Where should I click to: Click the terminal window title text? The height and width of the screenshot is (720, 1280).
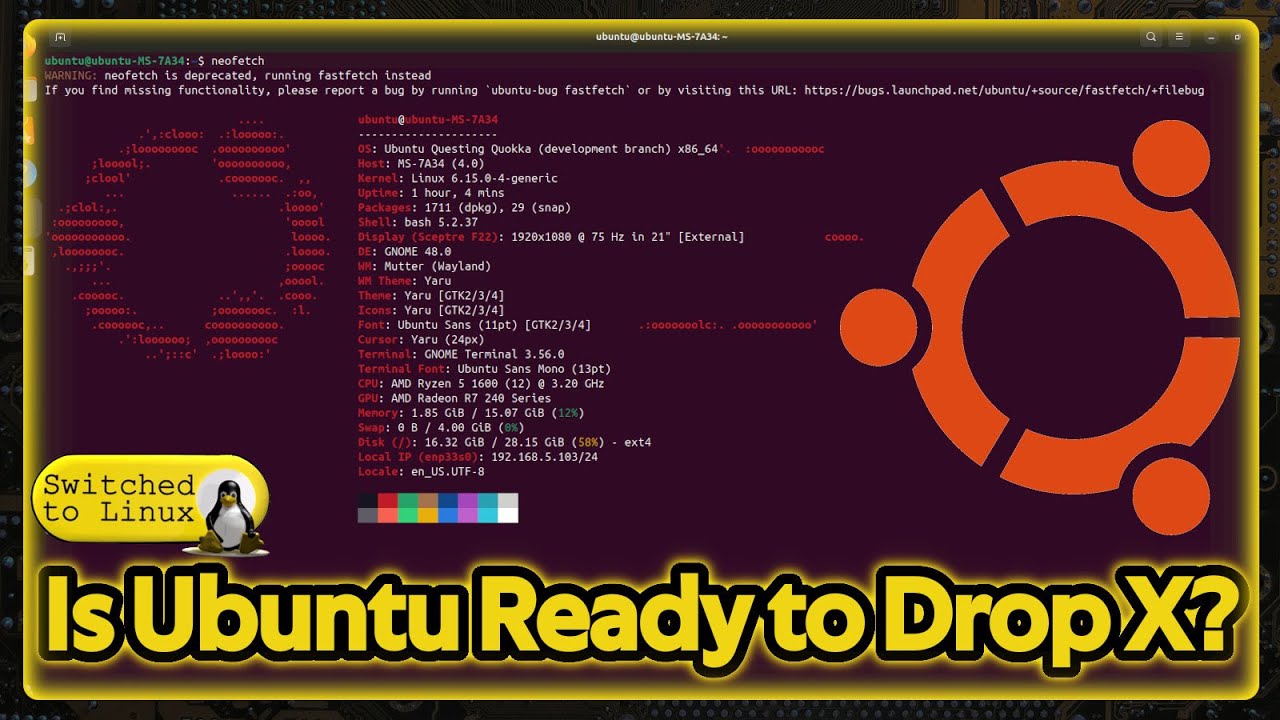pyautogui.click(x=661, y=37)
